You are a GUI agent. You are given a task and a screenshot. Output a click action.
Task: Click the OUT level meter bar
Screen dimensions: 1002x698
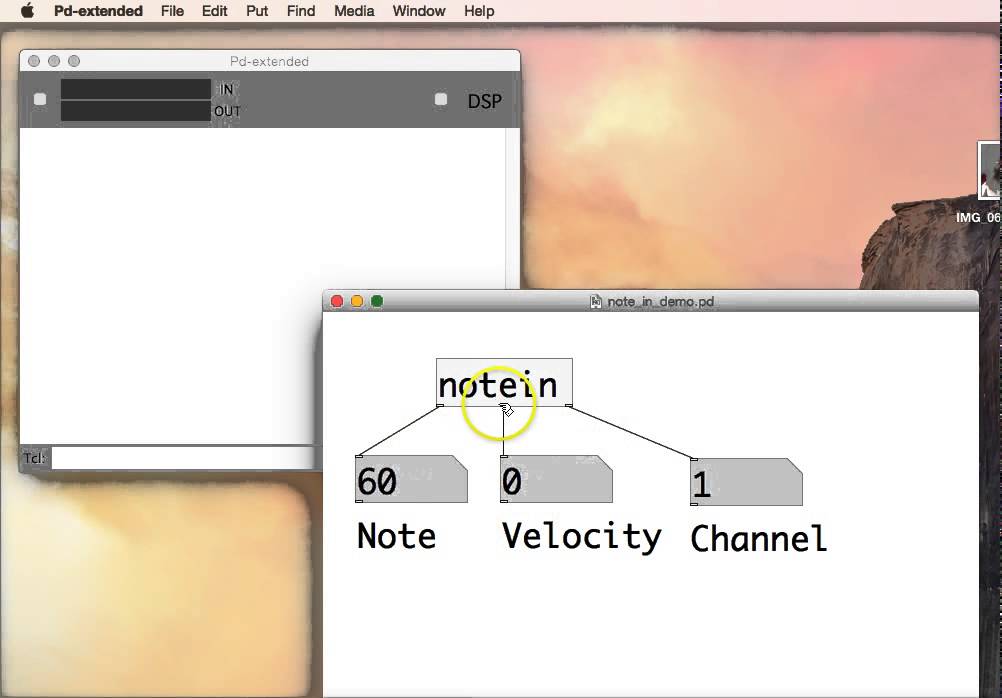point(135,111)
